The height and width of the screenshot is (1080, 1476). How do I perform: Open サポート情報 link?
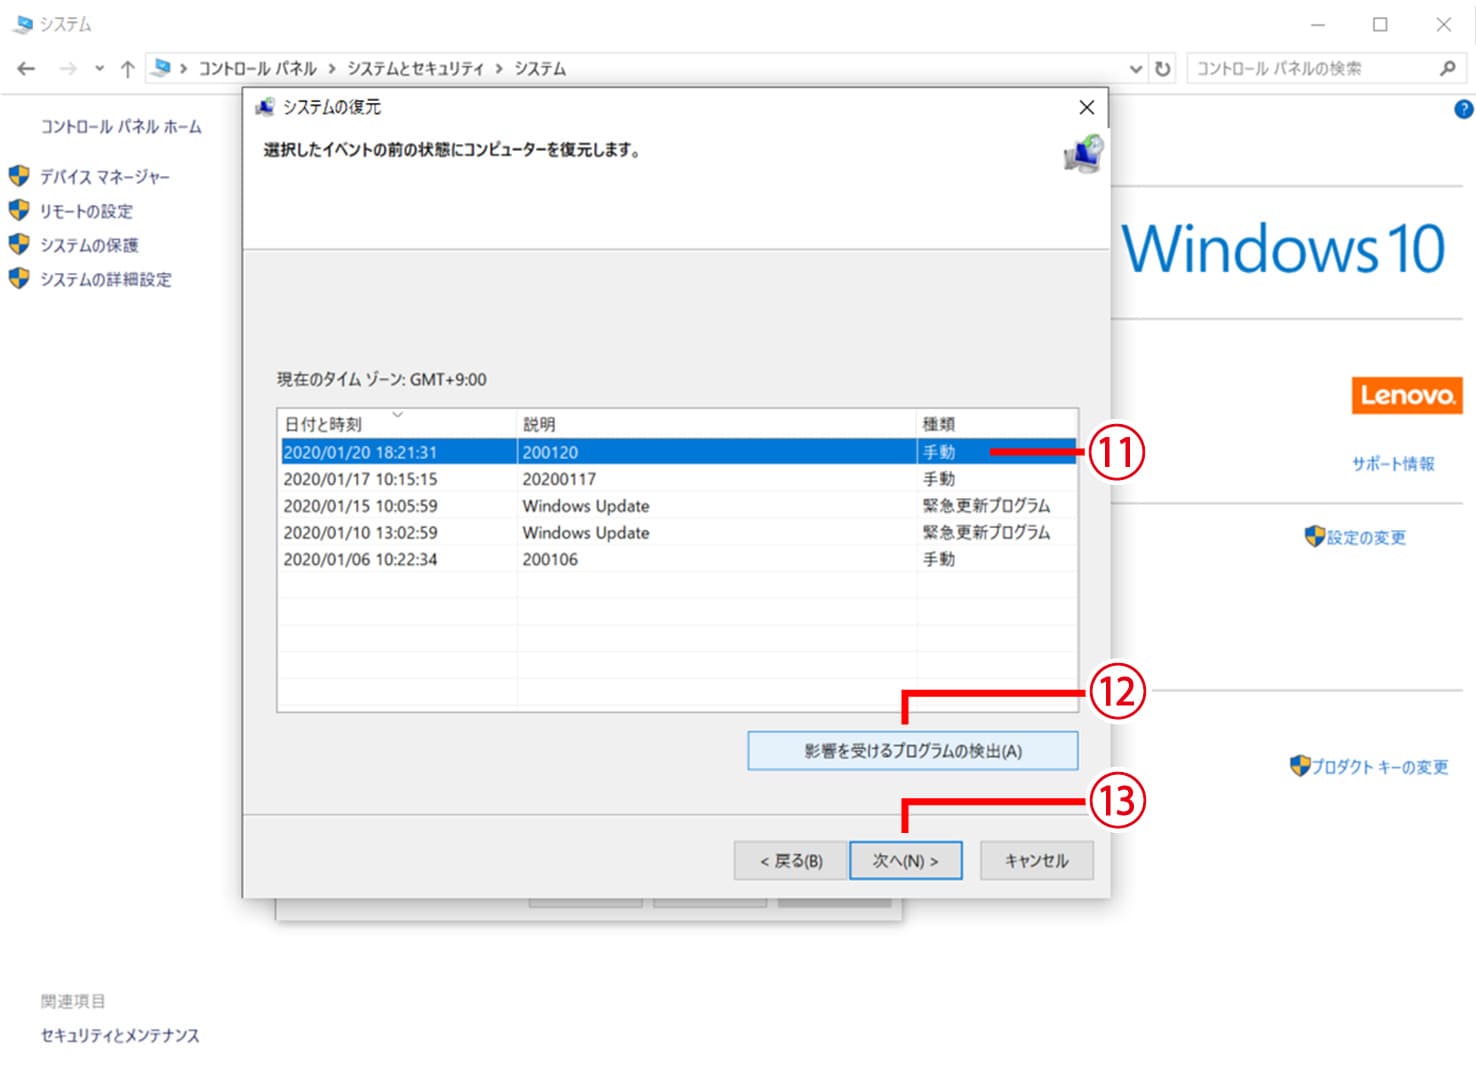(x=1393, y=463)
